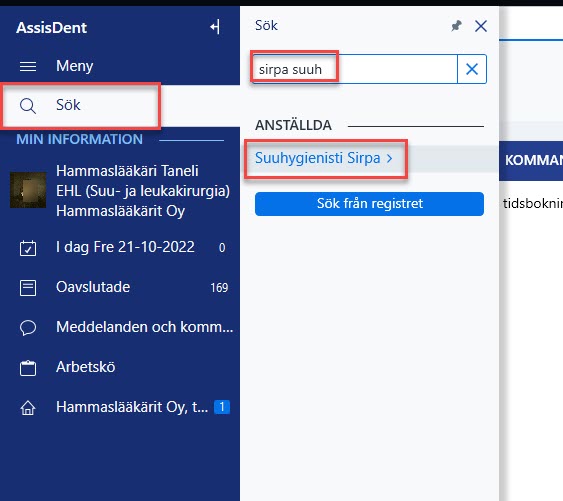
Task: Click the Arbetskö clipboard icon
Action: click(x=28, y=368)
